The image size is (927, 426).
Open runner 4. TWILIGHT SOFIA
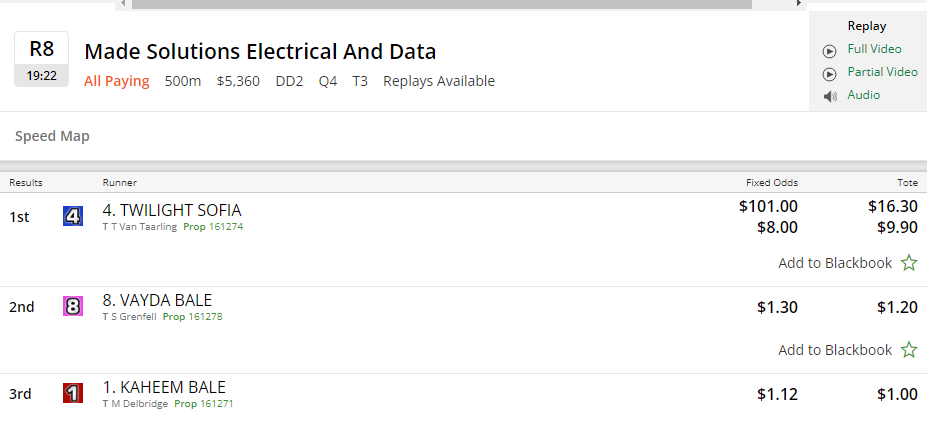coord(172,210)
